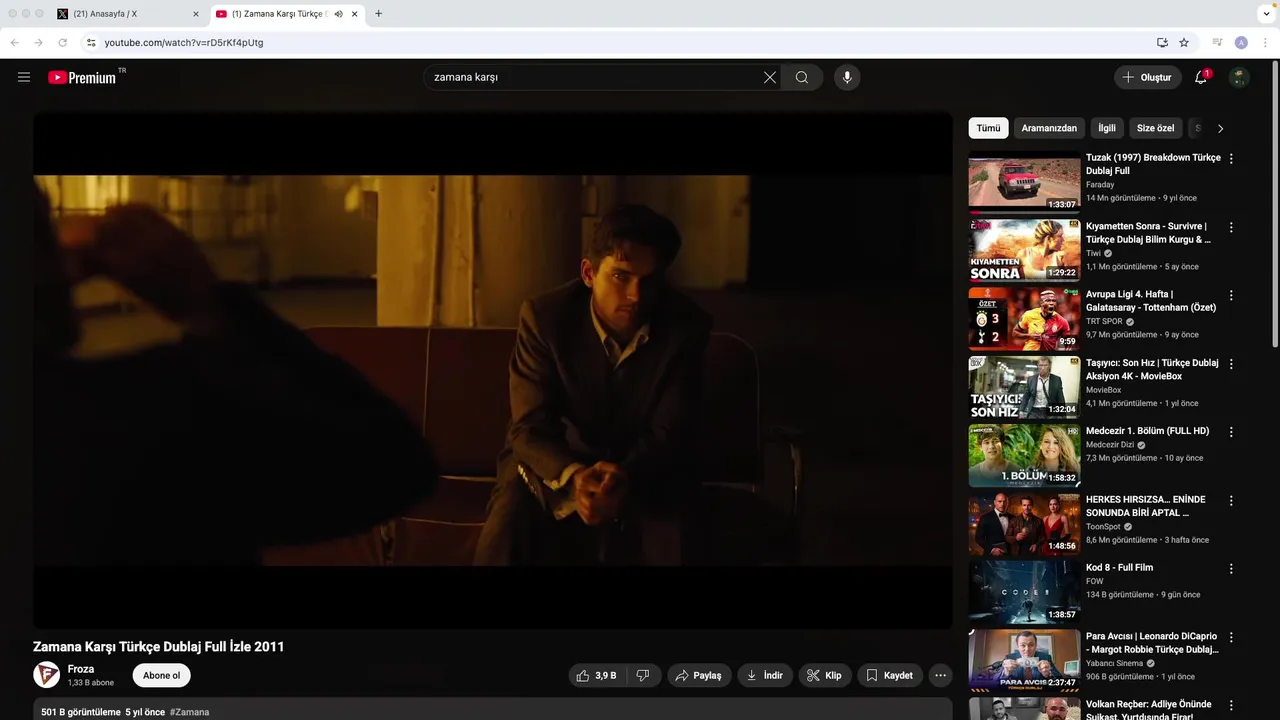Screen dimensions: 1280x720
Task: Go back in browser history
Action: pos(15,42)
